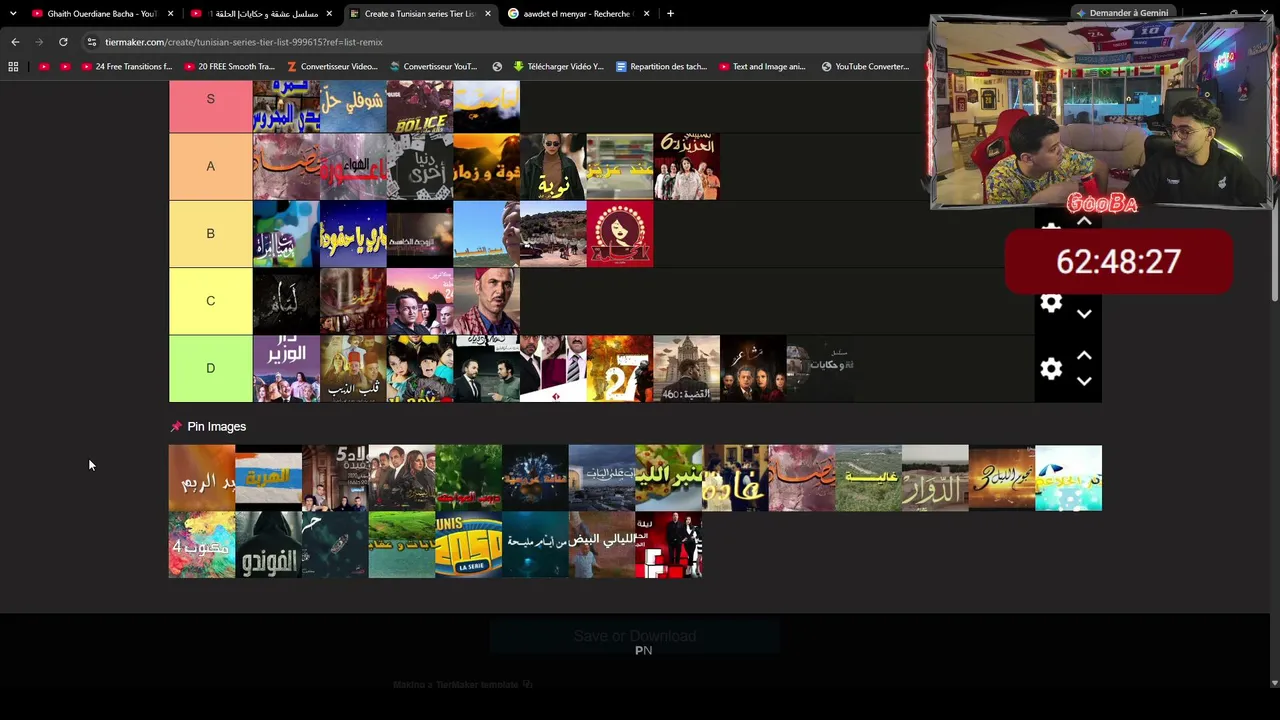
Task: Open the first YouTube bookmark icon
Action: [x=44, y=67]
